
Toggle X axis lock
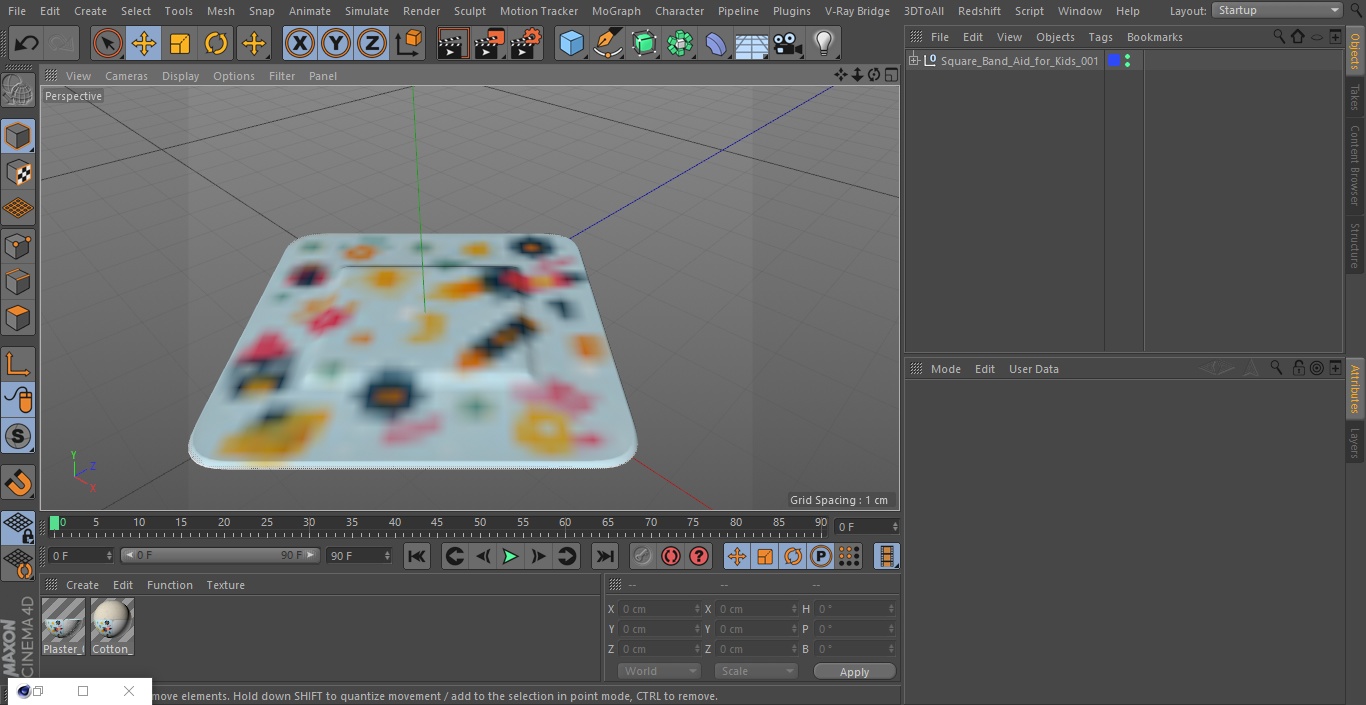point(300,44)
